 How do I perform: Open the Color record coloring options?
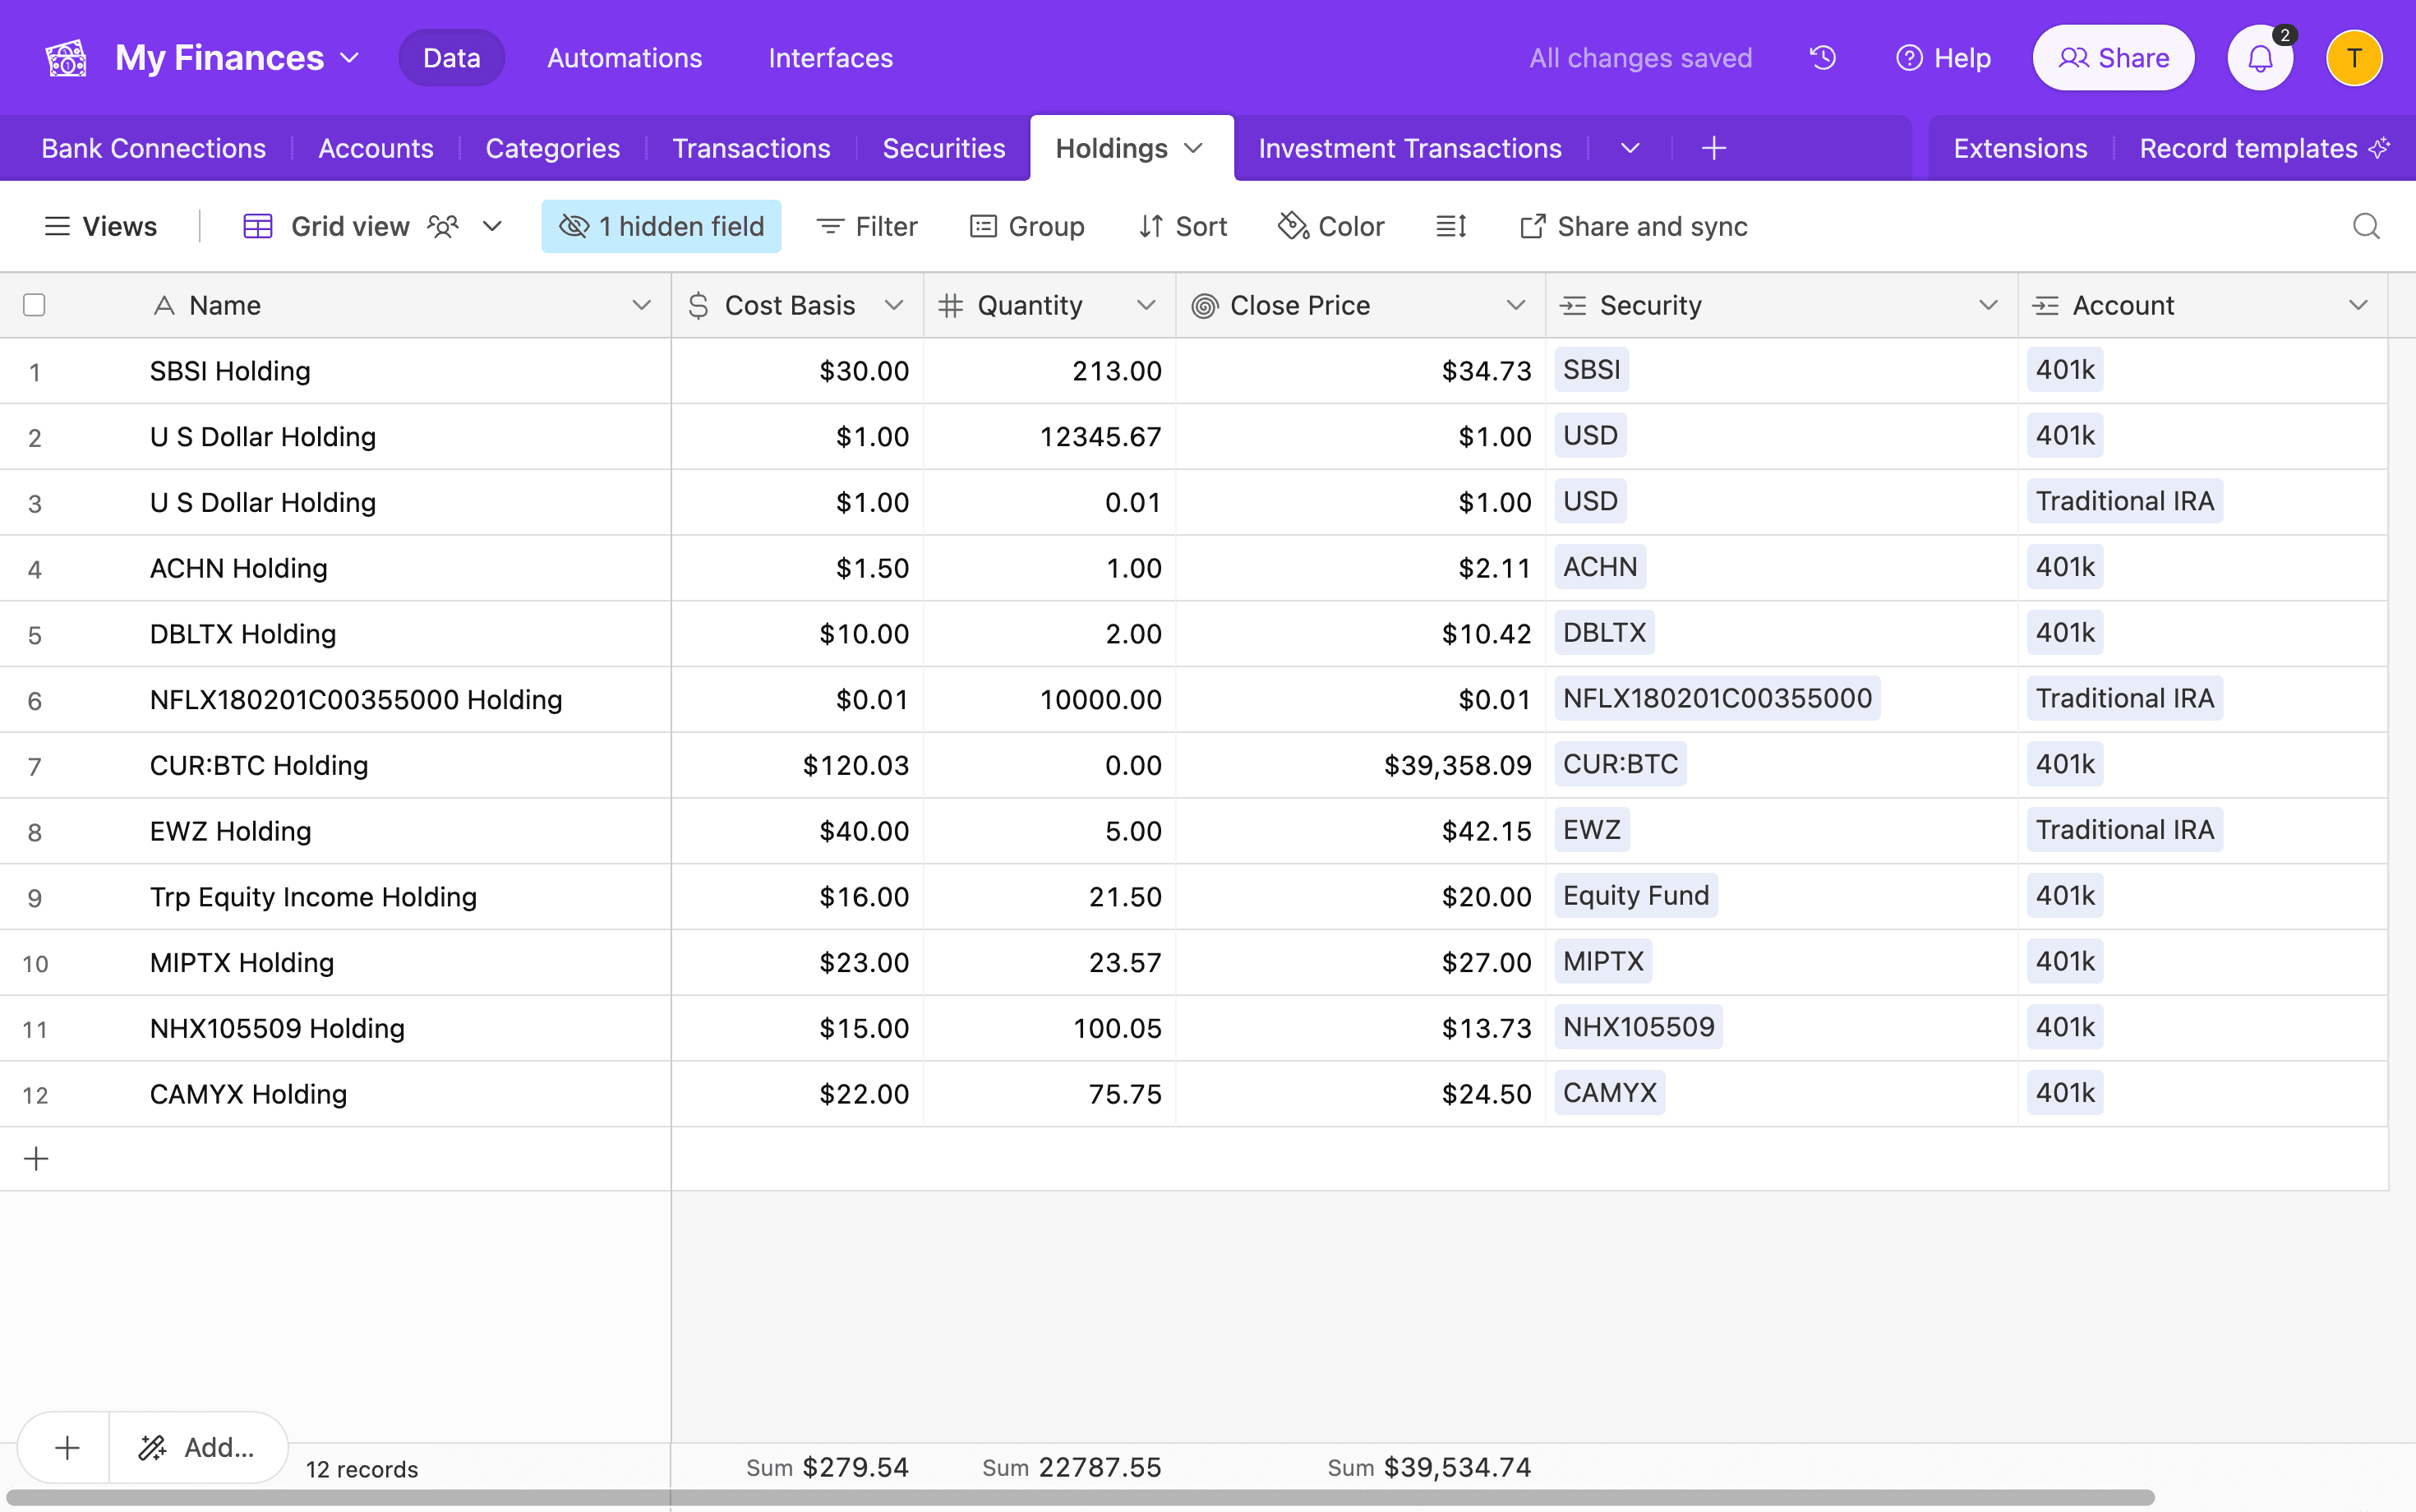pos(1330,226)
